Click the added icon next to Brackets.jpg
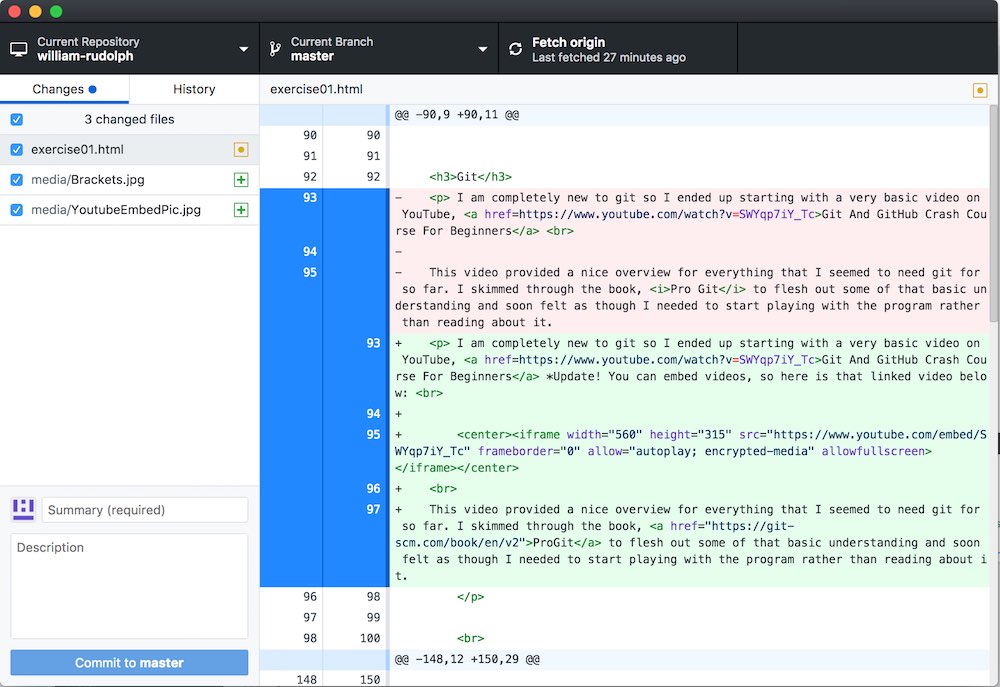Screen dimensions: 1000x687 tap(240, 180)
